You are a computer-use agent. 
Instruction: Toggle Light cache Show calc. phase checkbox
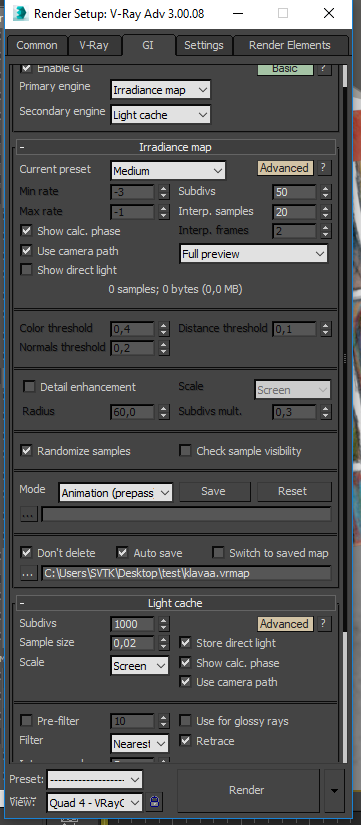click(185, 663)
